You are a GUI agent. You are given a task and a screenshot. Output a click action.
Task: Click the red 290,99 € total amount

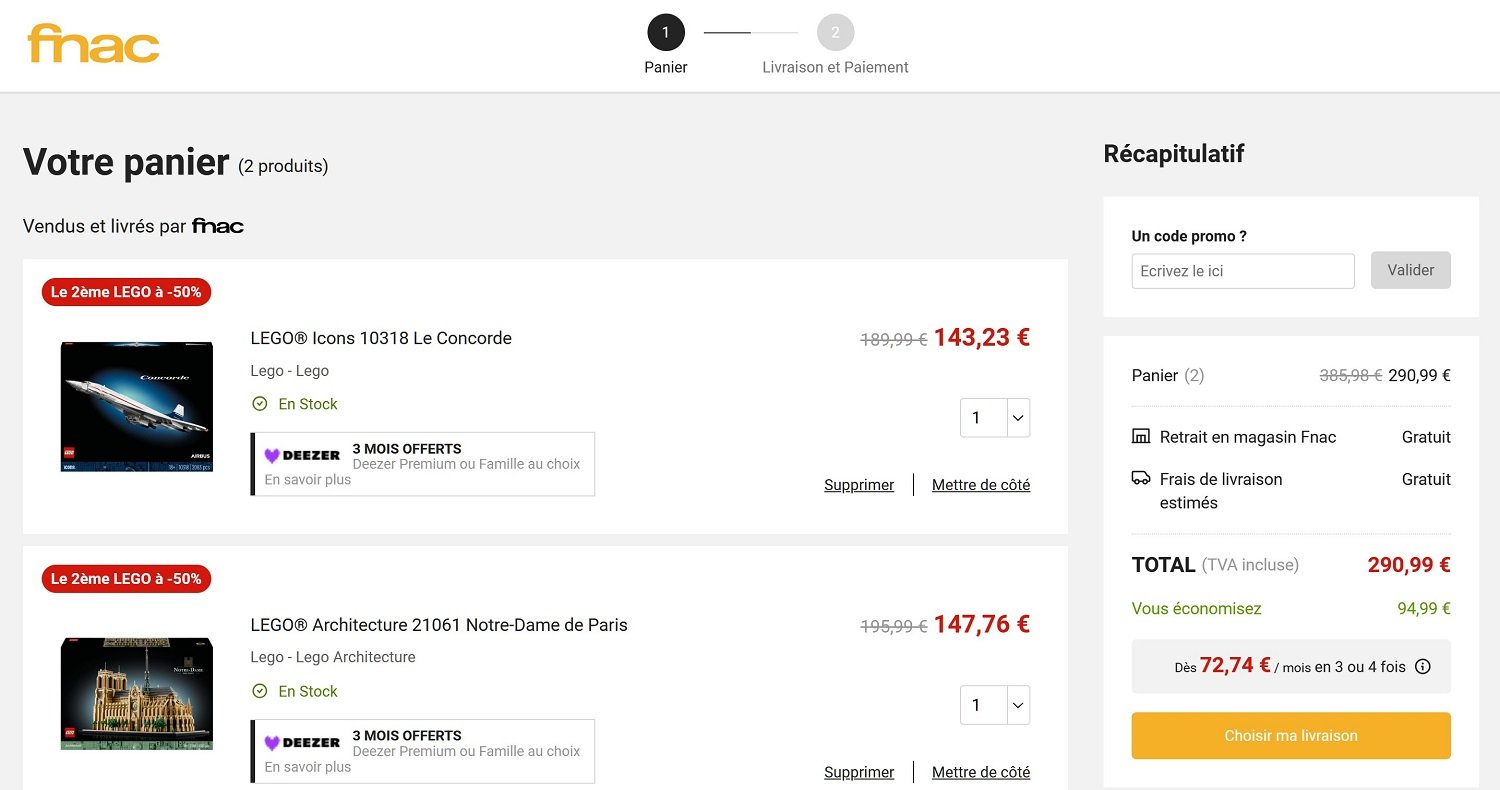pyautogui.click(x=1409, y=565)
